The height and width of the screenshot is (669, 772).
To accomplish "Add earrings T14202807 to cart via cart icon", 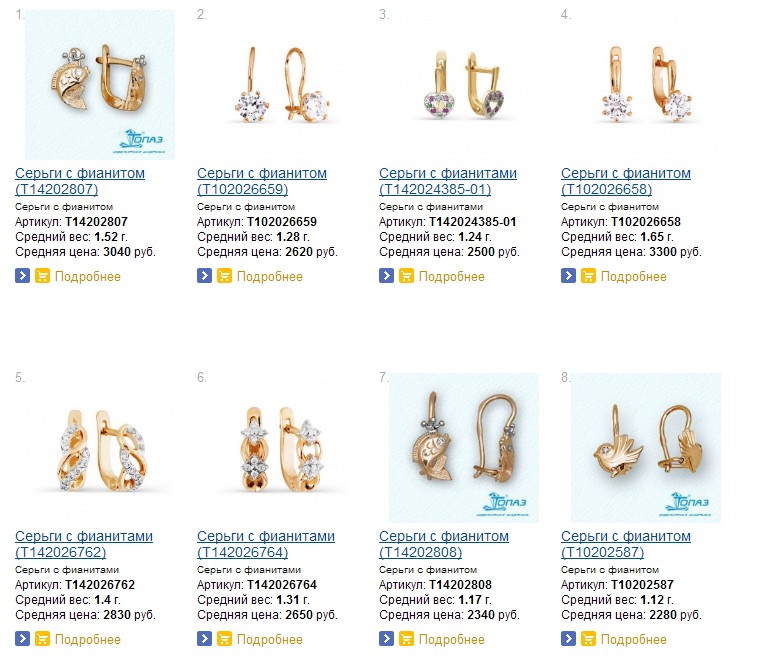I will pos(42,276).
